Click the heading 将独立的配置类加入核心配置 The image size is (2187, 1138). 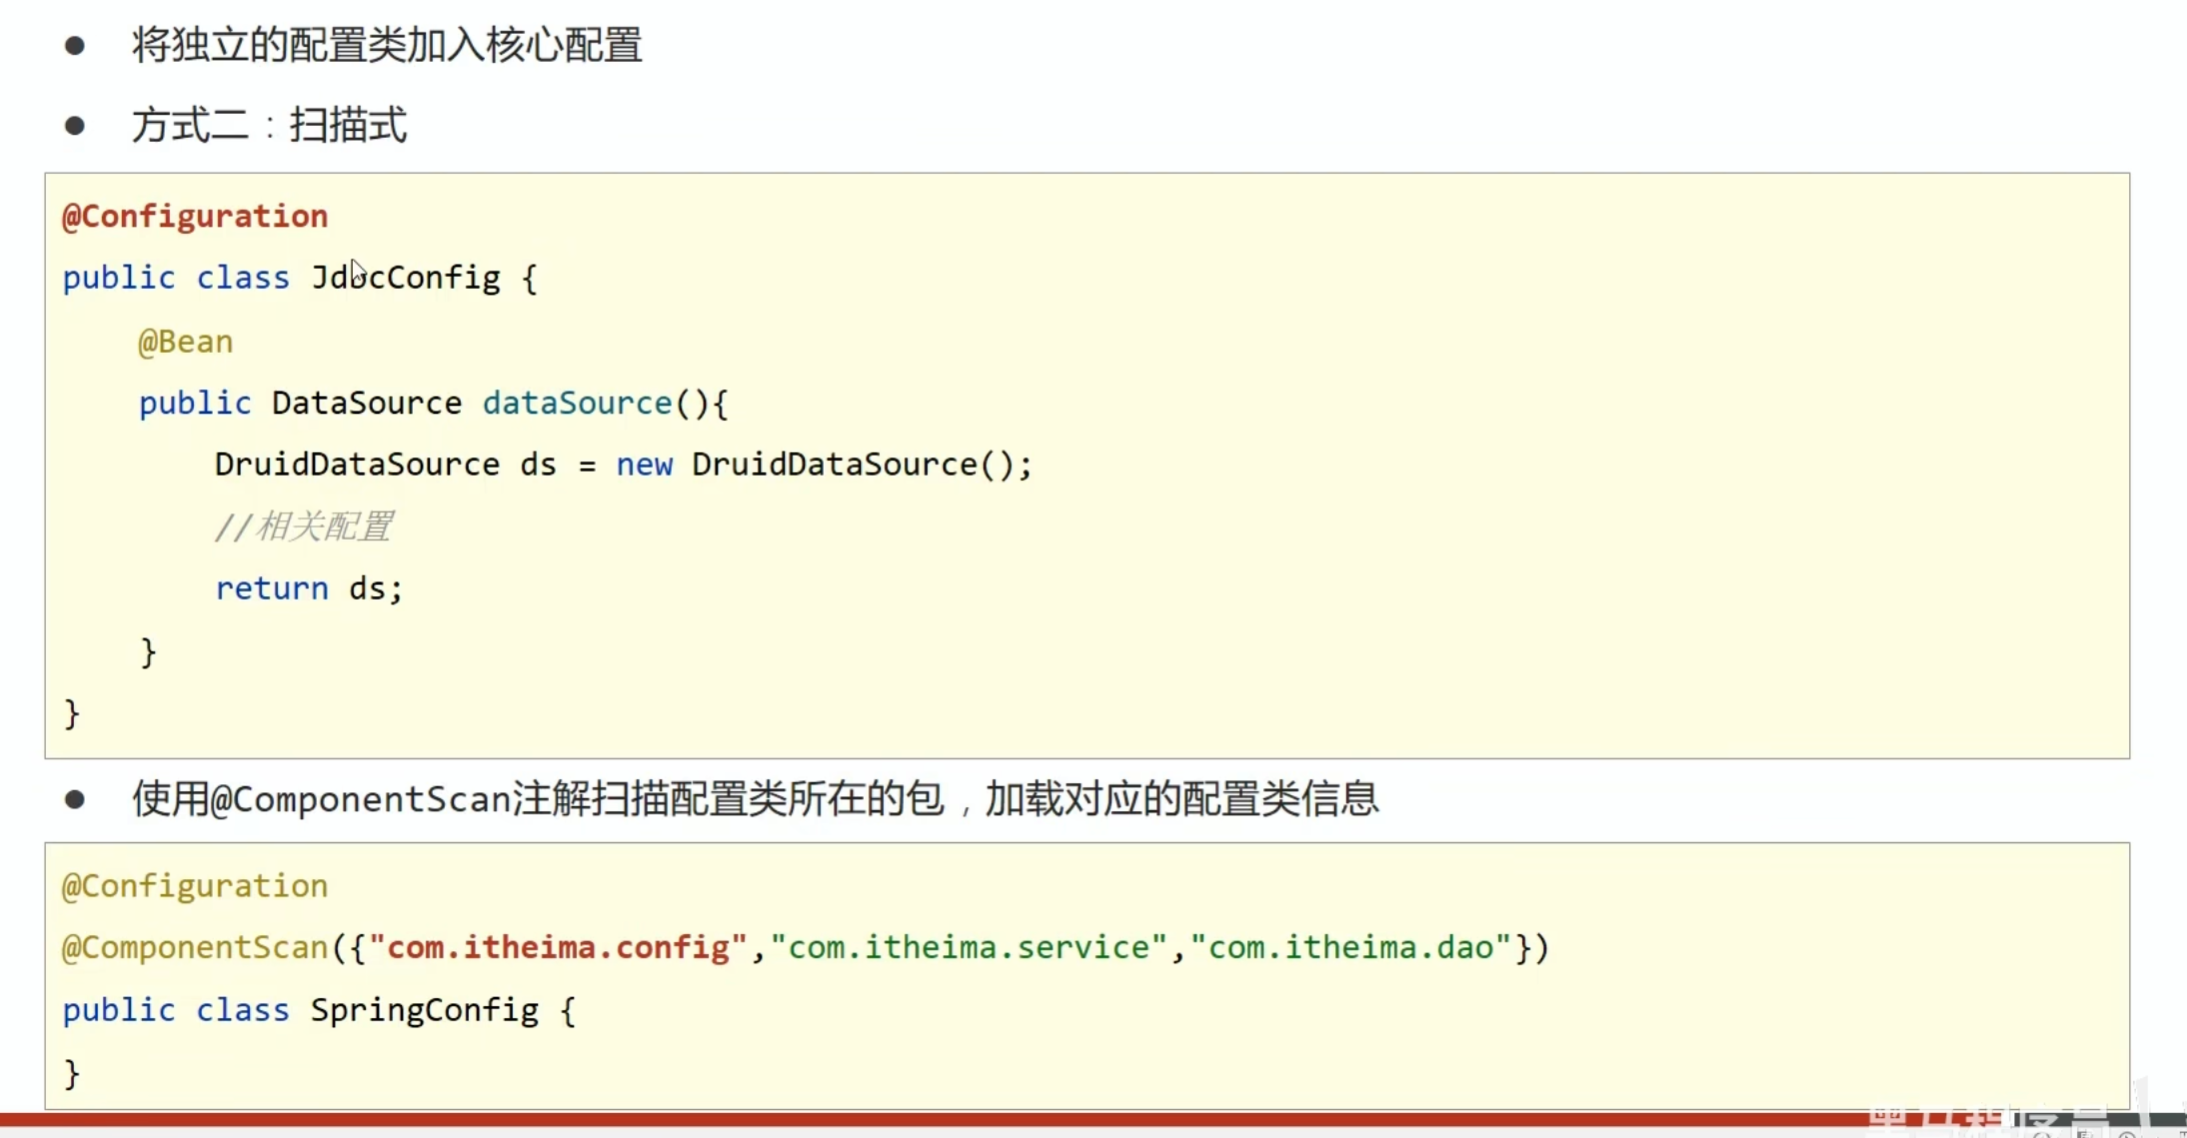pos(387,45)
